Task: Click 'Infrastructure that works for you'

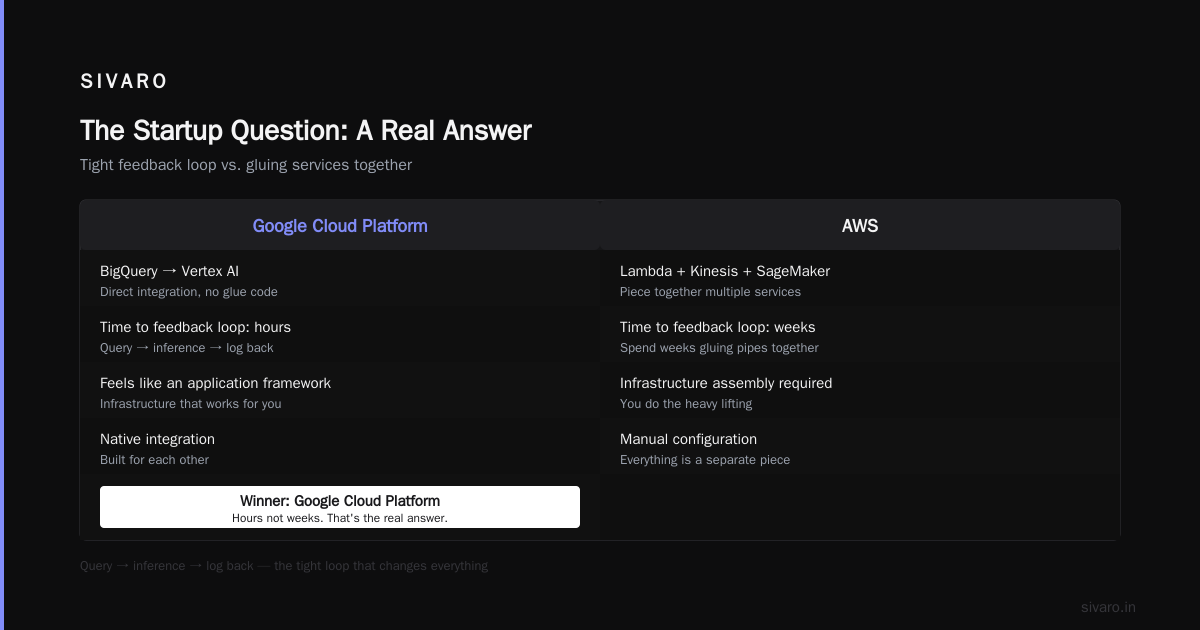Action: pyautogui.click(x=191, y=404)
